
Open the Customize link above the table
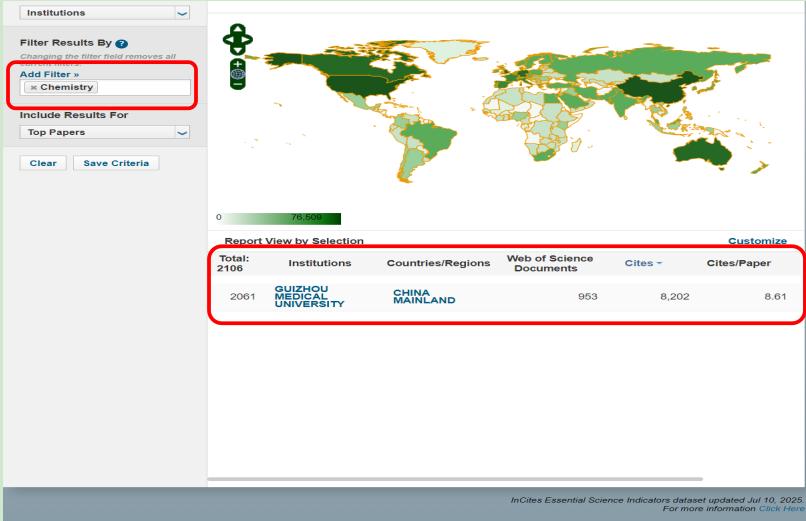[757, 241]
